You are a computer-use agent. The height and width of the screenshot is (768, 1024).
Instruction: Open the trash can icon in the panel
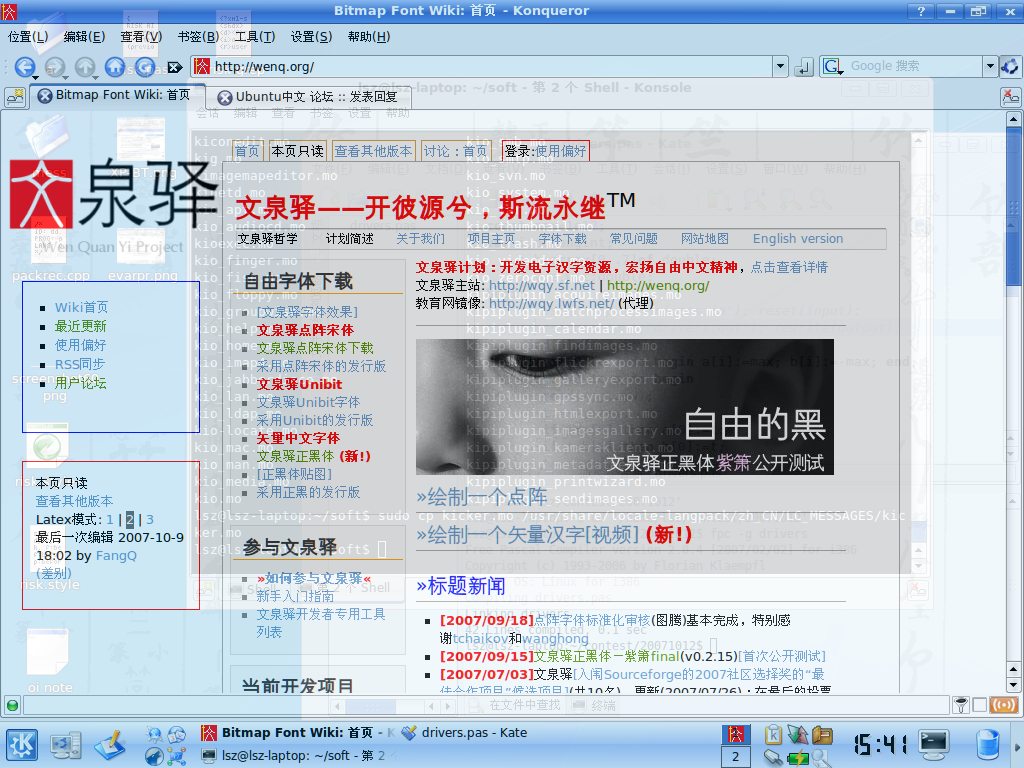click(x=987, y=745)
